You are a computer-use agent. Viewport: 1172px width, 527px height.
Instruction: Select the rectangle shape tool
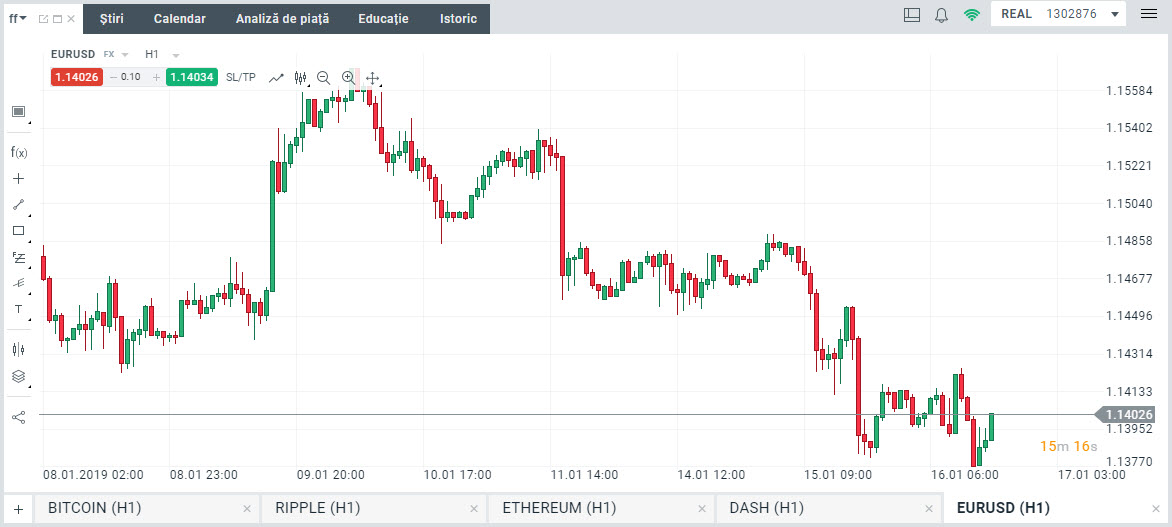click(x=18, y=231)
